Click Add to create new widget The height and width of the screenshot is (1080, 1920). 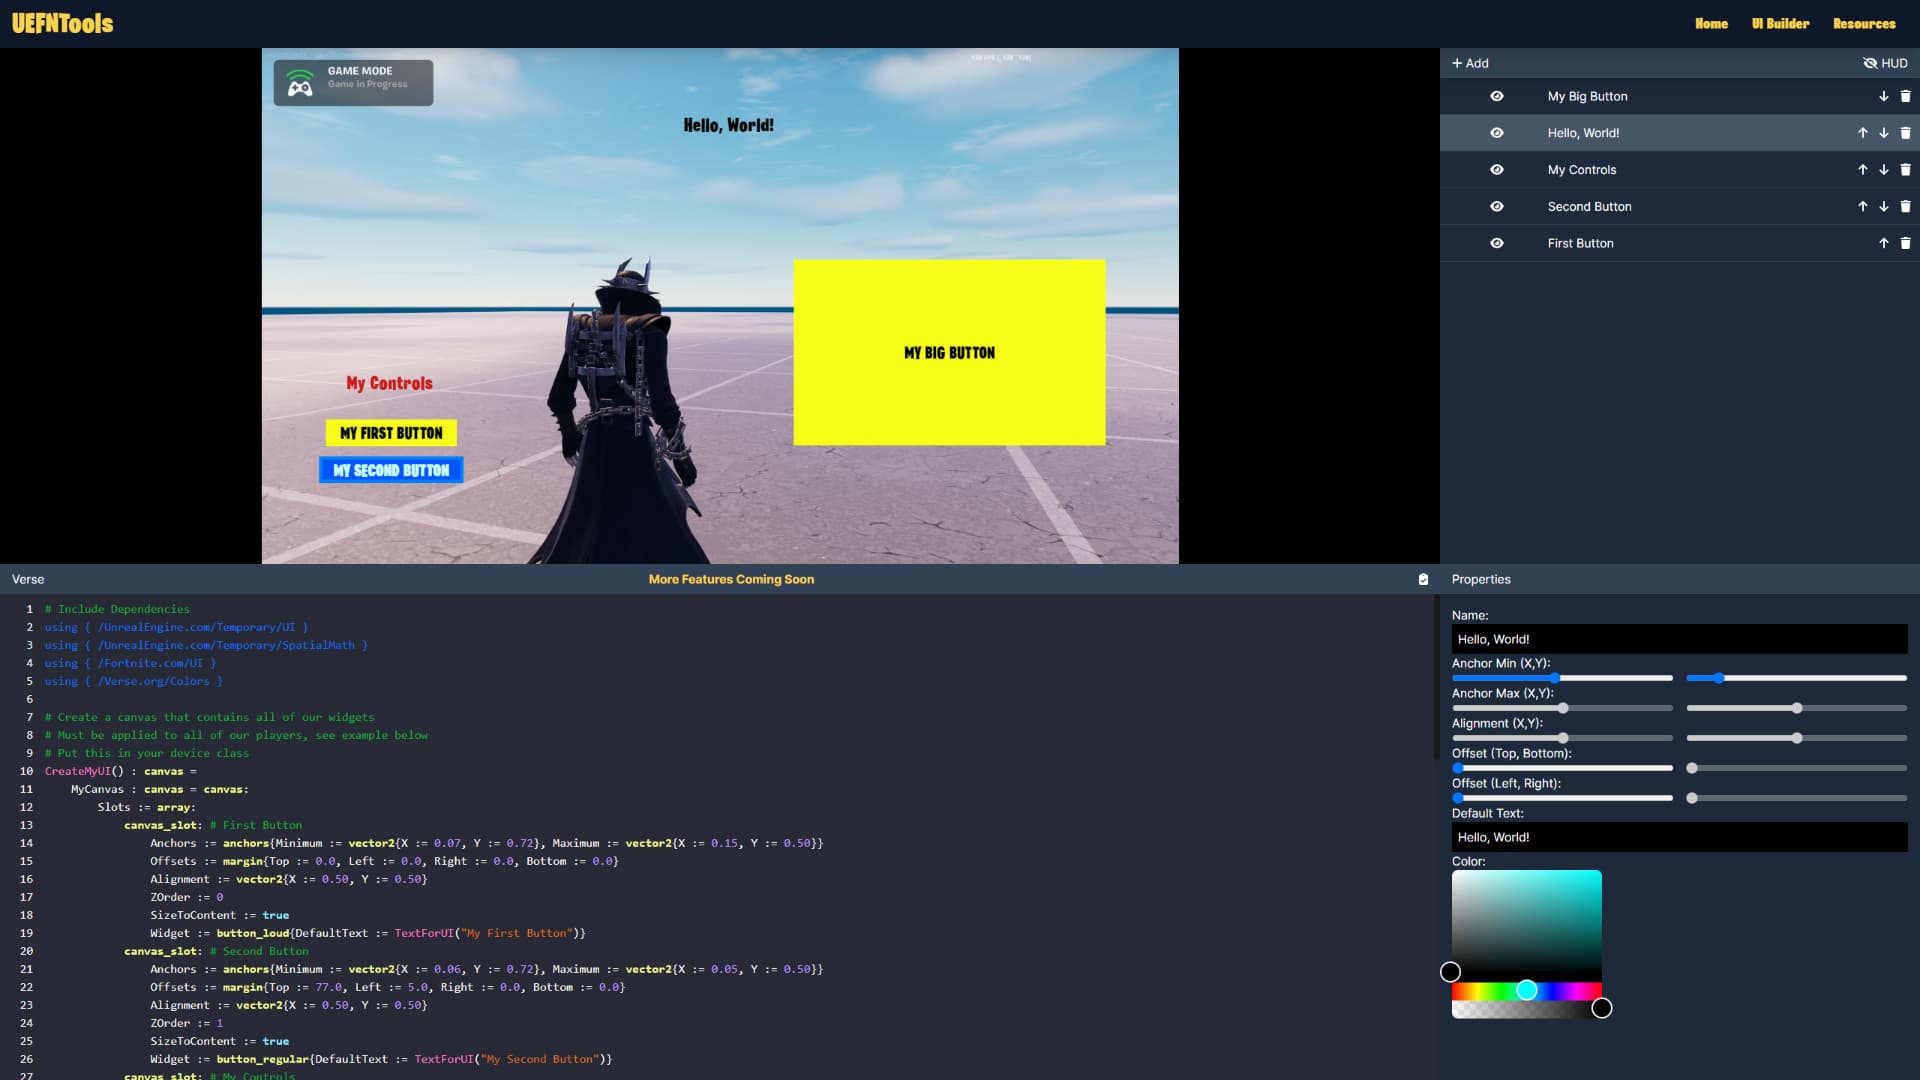(1470, 63)
